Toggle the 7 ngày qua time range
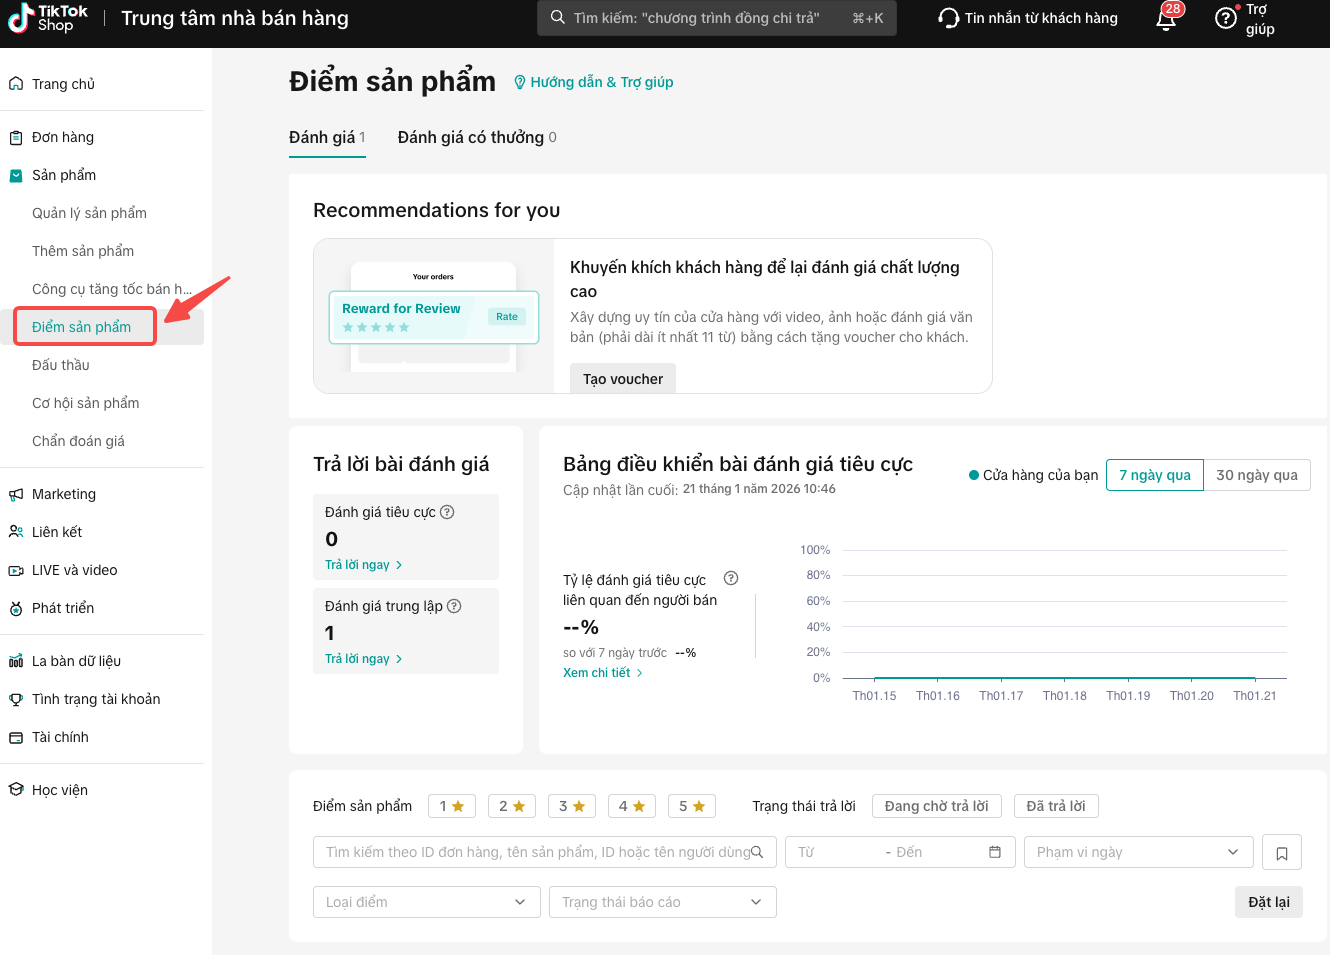Screen dimensions: 1330x955 click(x=1154, y=475)
